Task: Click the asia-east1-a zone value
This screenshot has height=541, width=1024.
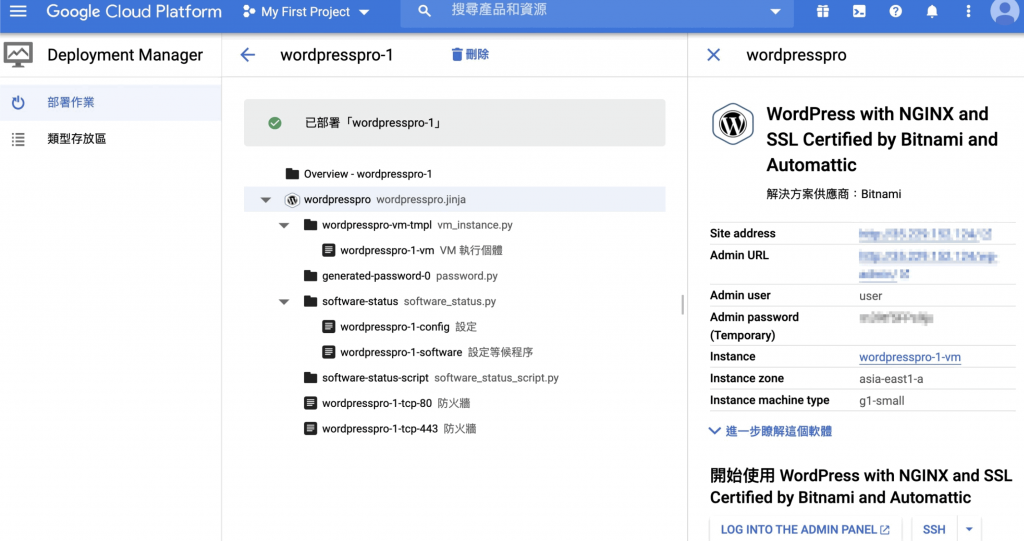Action: click(891, 379)
